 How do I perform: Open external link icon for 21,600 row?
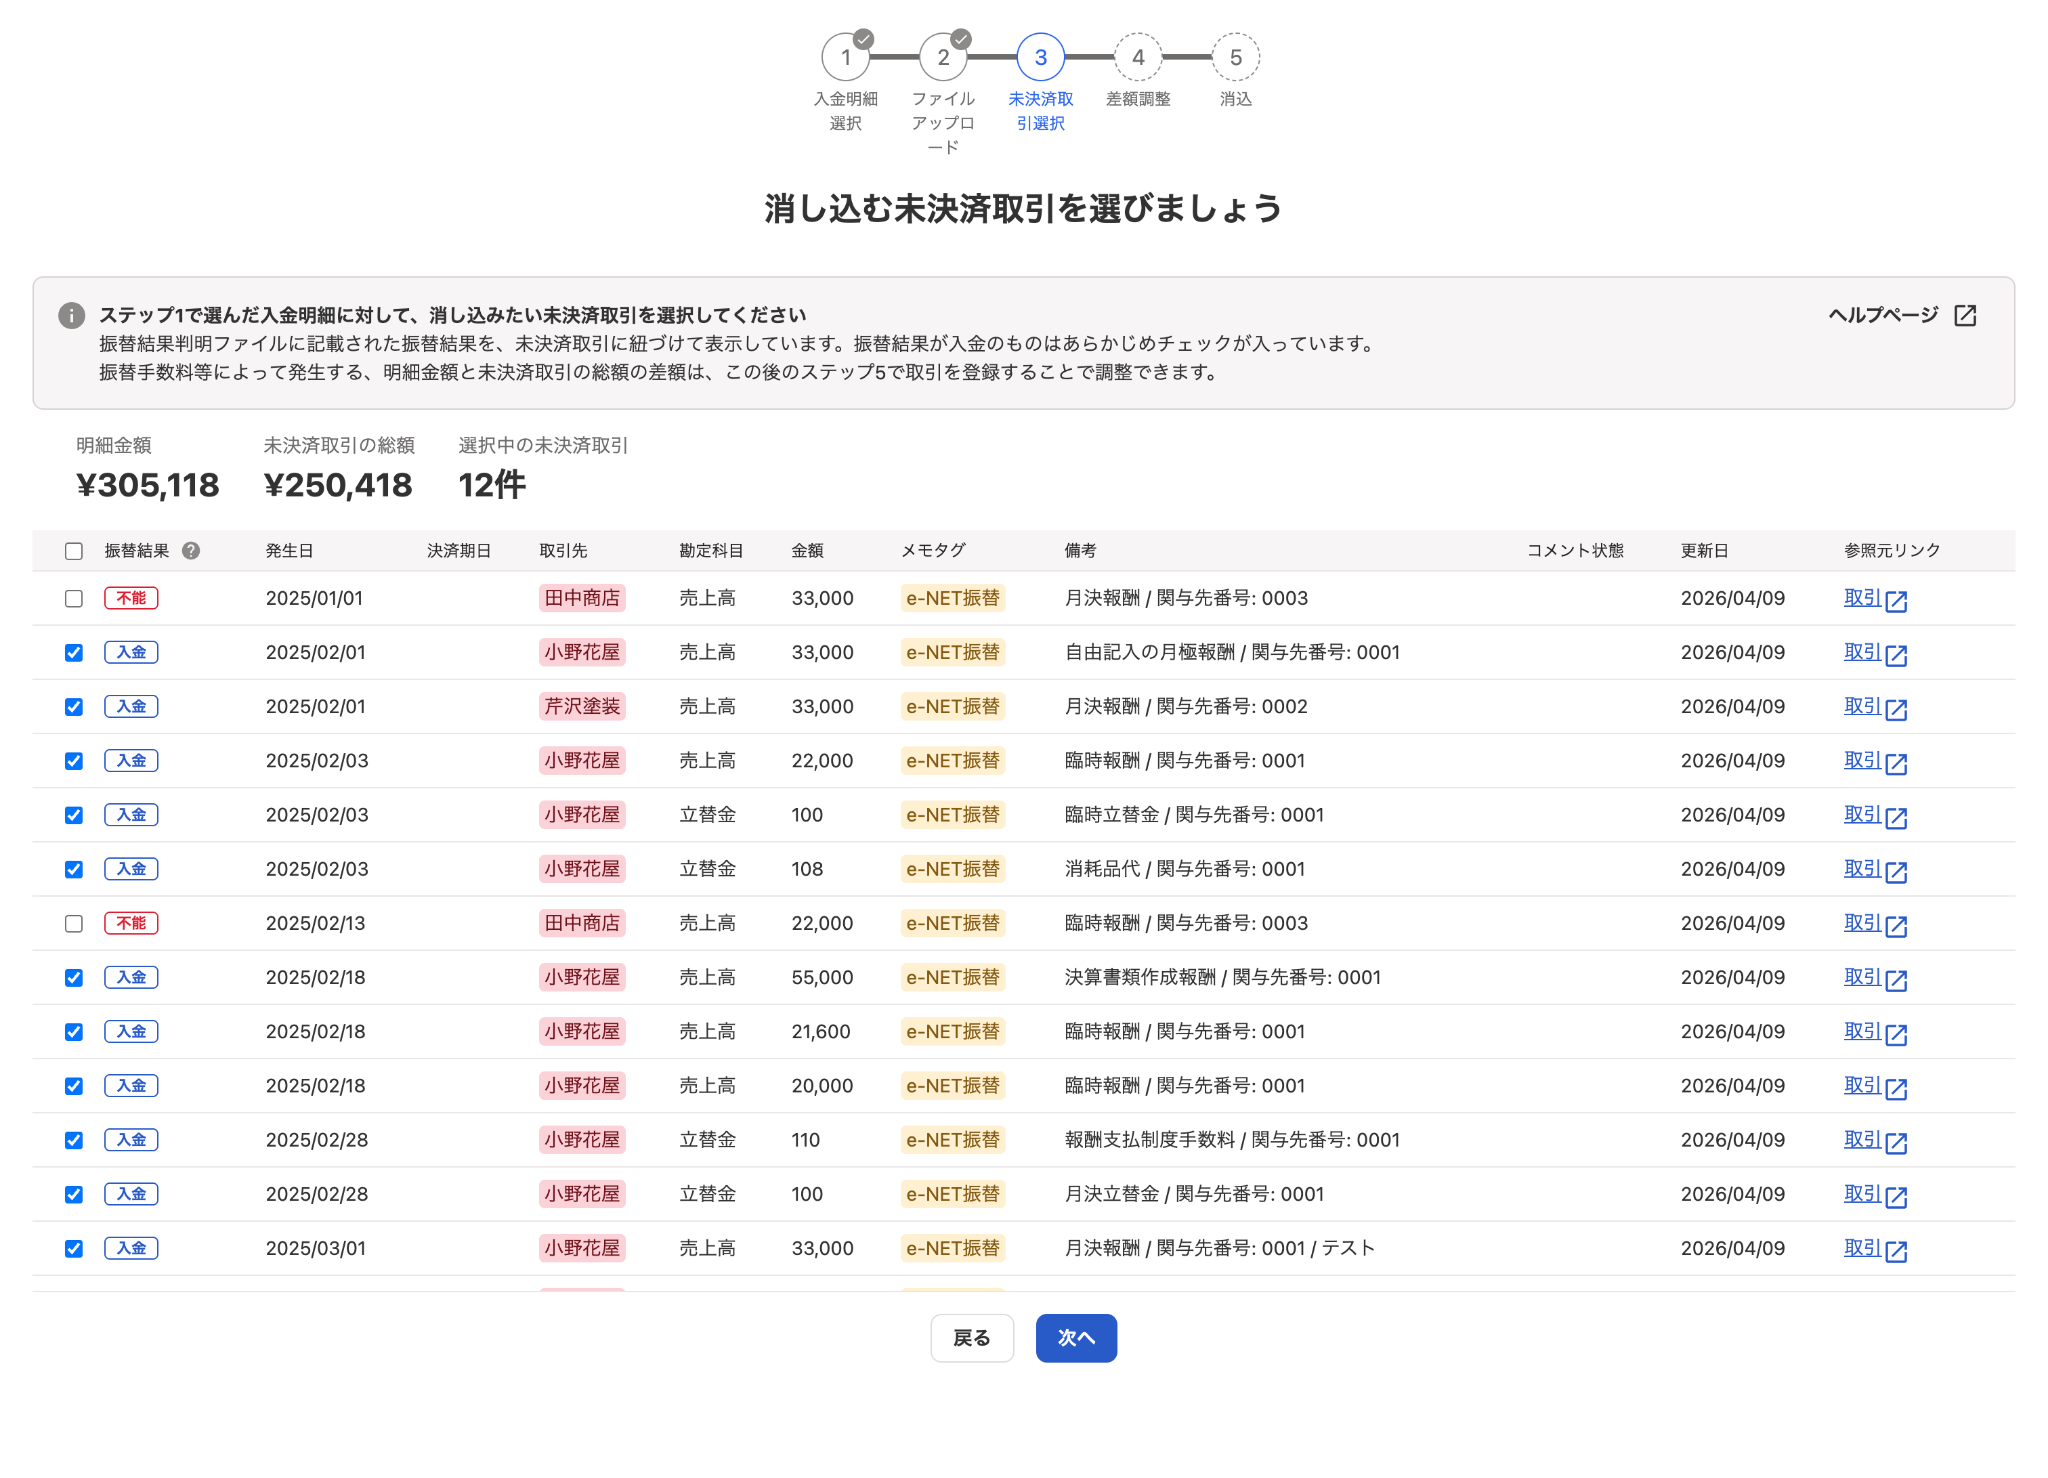tap(1896, 1034)
